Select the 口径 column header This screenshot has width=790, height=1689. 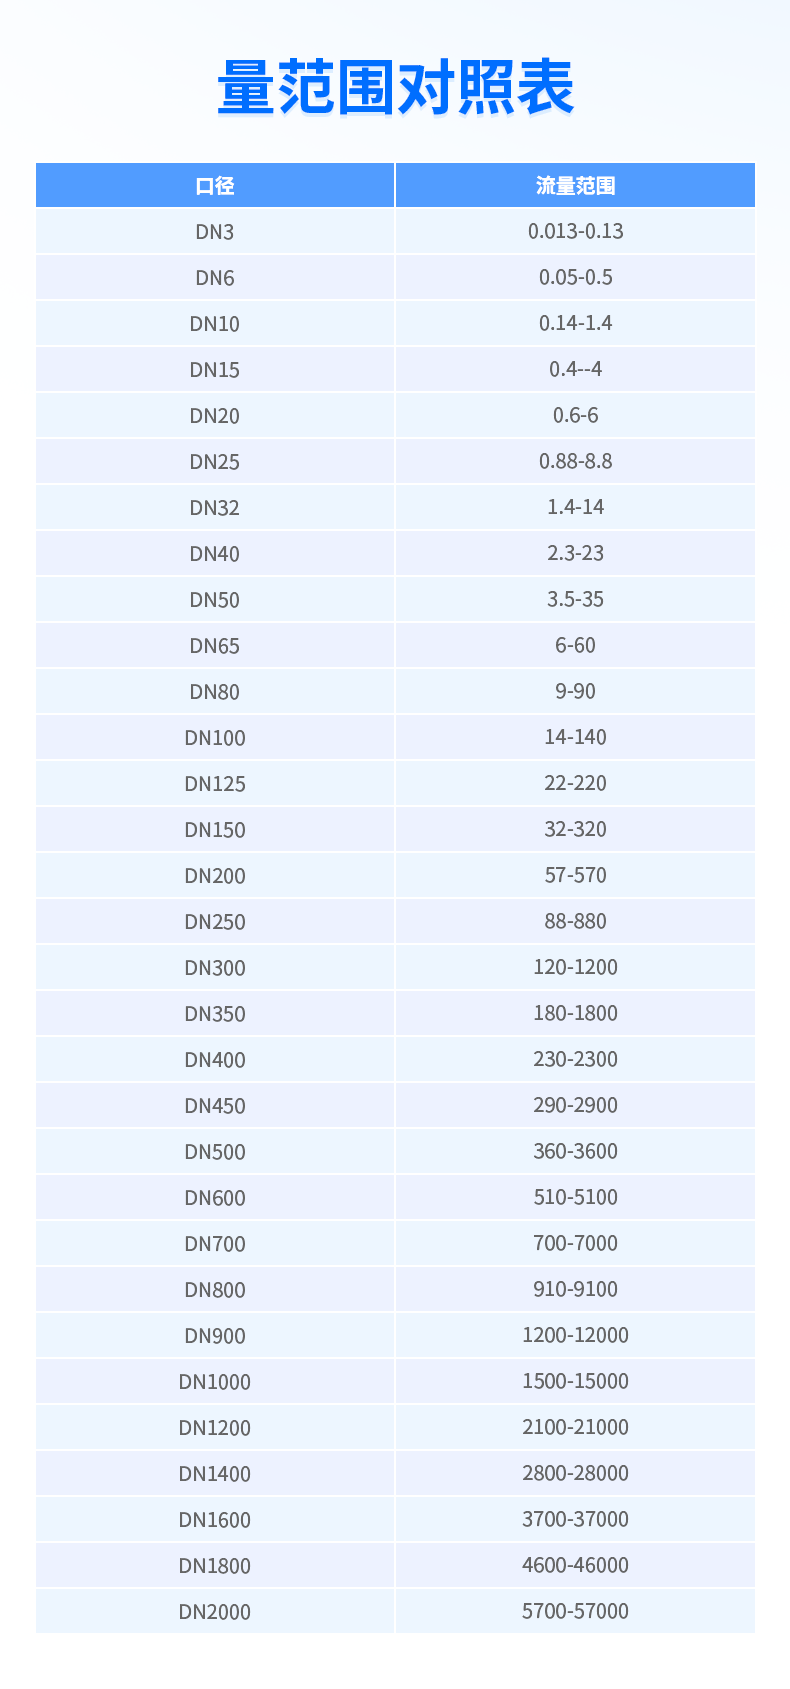(215, 186)
